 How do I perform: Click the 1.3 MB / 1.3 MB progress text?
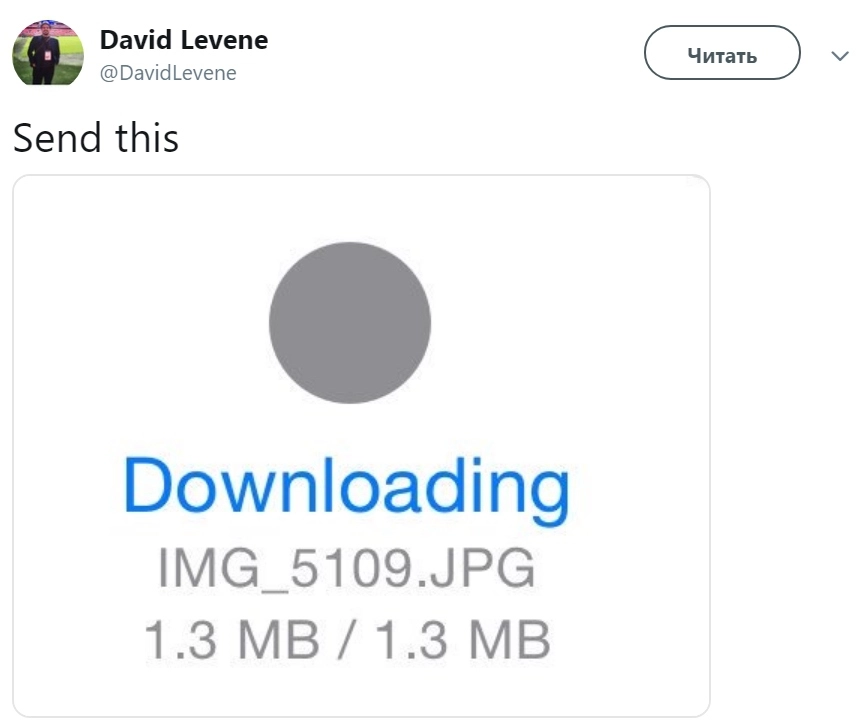coord(347,640)
